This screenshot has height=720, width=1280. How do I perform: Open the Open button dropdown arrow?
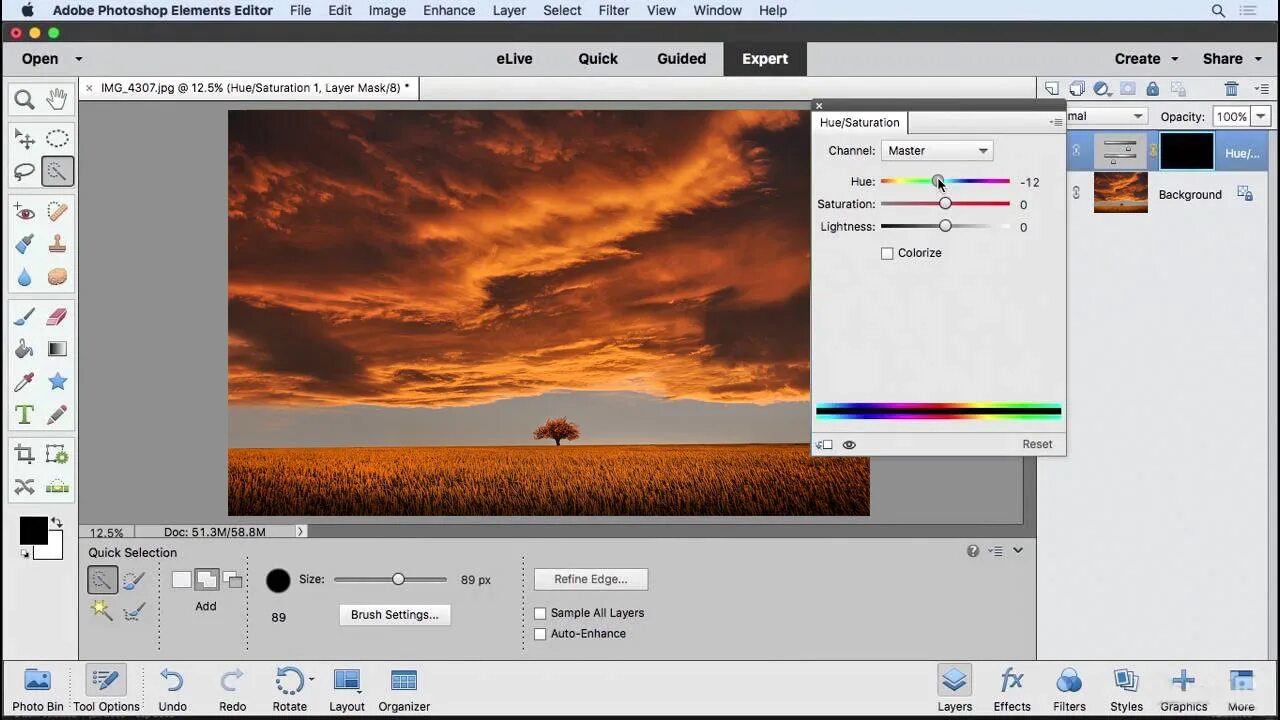point(78,58)
